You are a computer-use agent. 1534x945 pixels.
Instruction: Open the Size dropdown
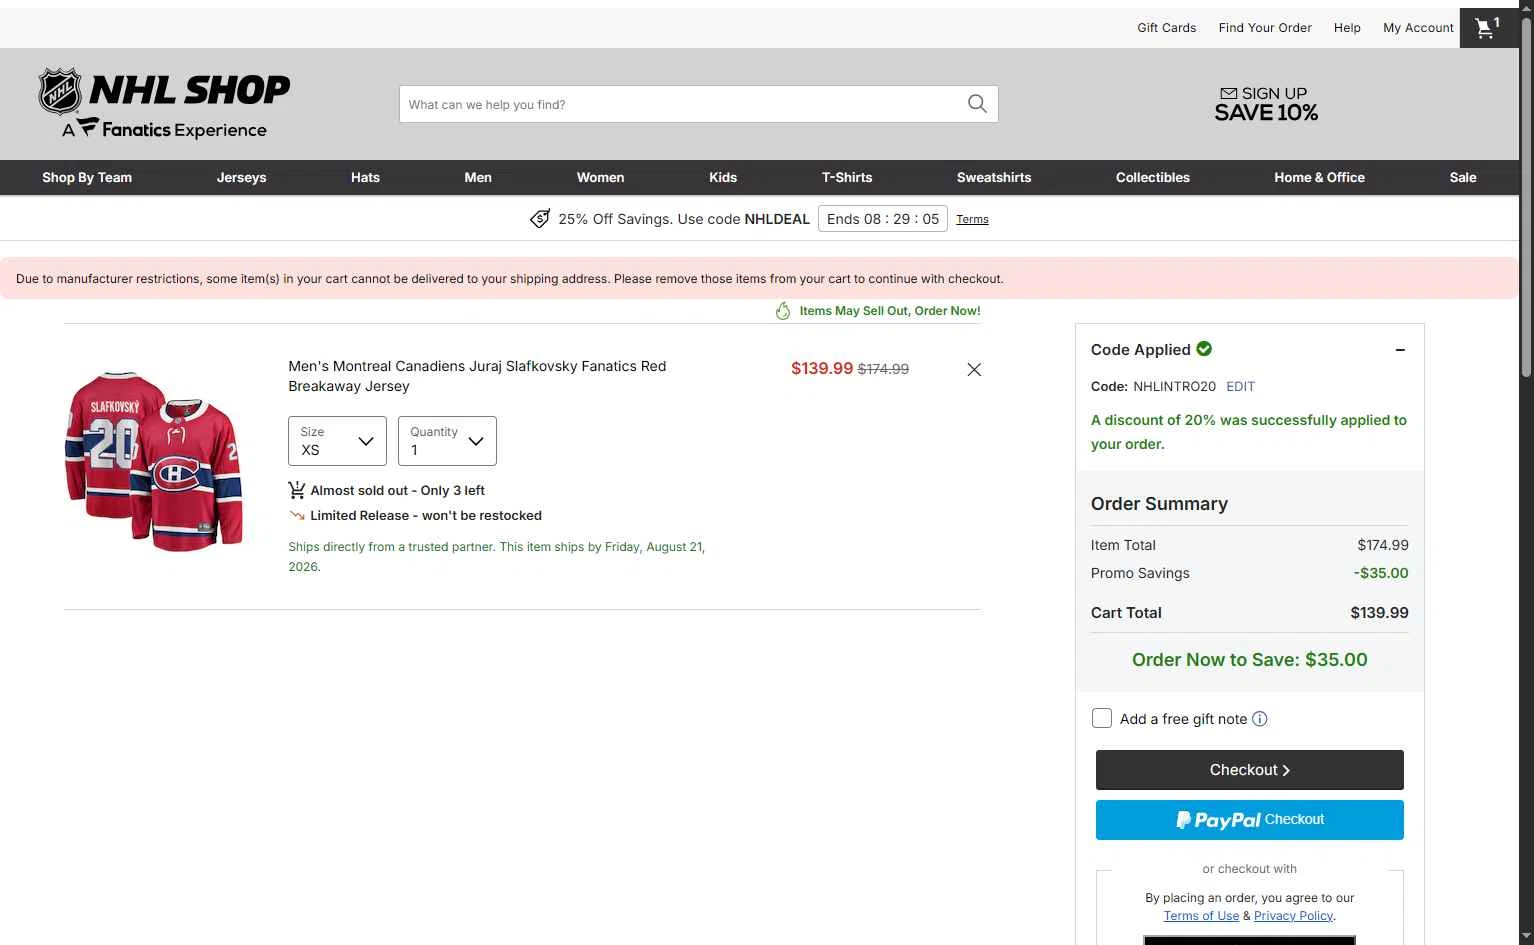coord(337,441)
